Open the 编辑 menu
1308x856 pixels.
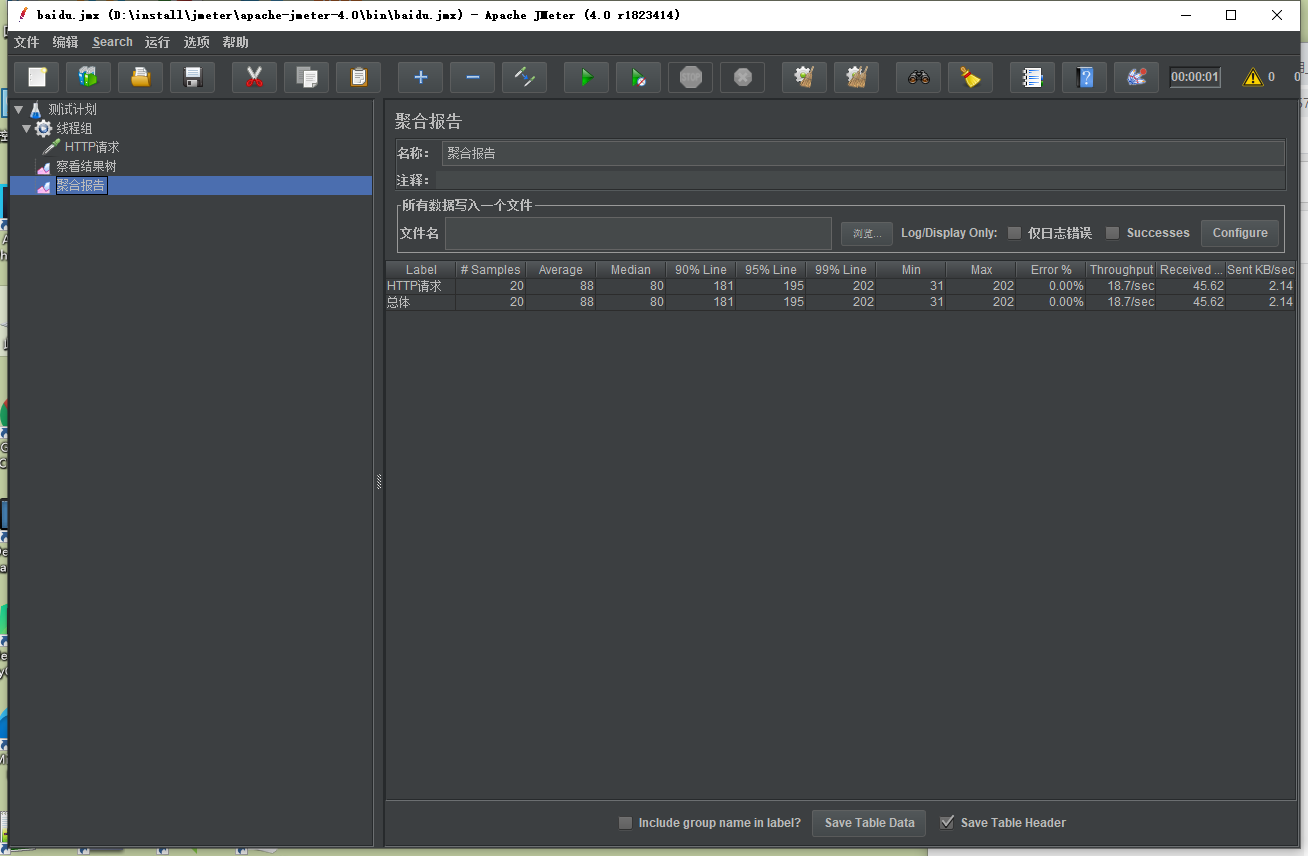pyautogui.click(x=66, y=42)
